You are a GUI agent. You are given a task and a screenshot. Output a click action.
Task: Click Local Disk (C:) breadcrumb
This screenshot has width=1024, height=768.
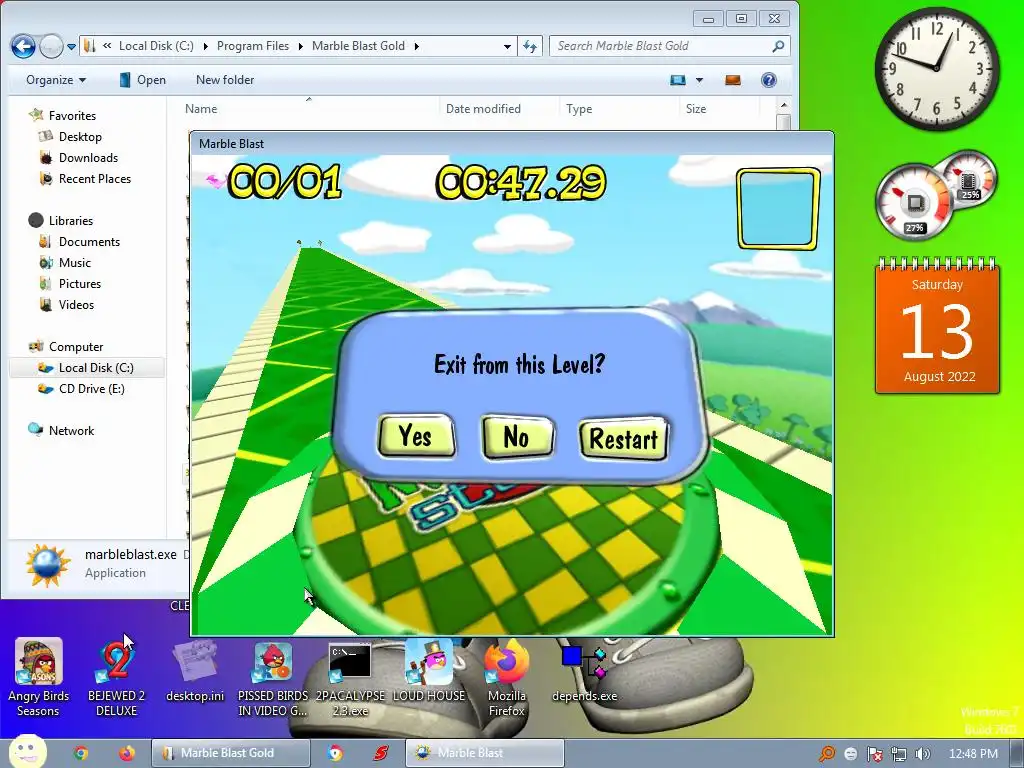point(156,46)
